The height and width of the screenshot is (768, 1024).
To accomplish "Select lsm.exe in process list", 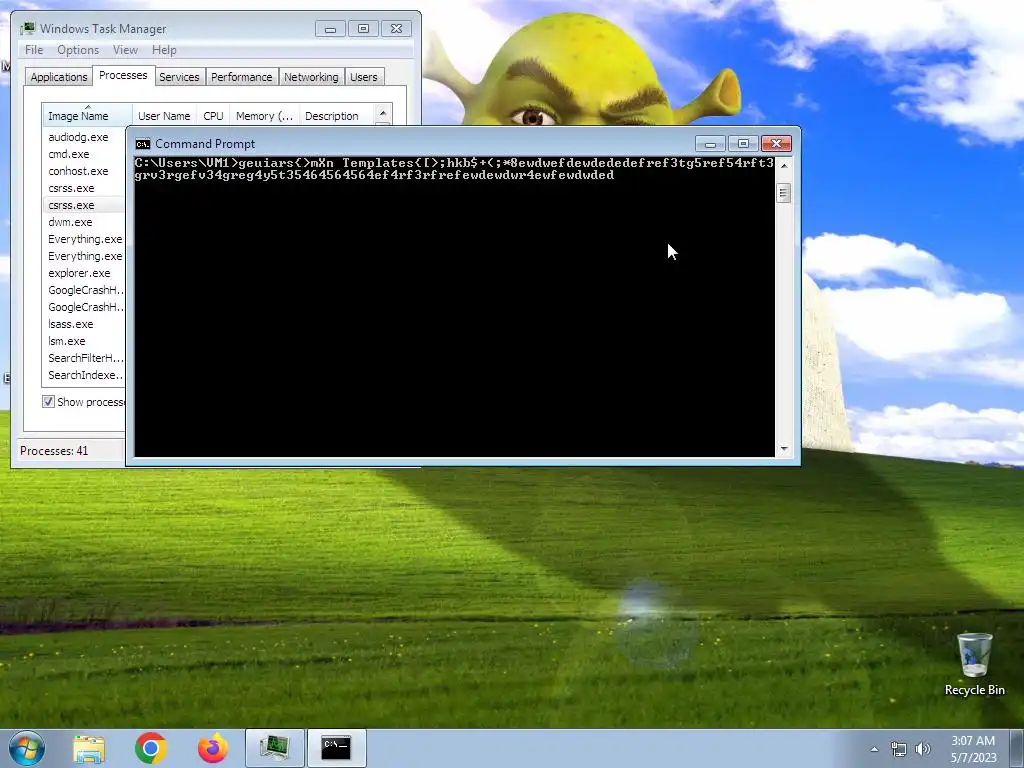I will click(67, 341).
